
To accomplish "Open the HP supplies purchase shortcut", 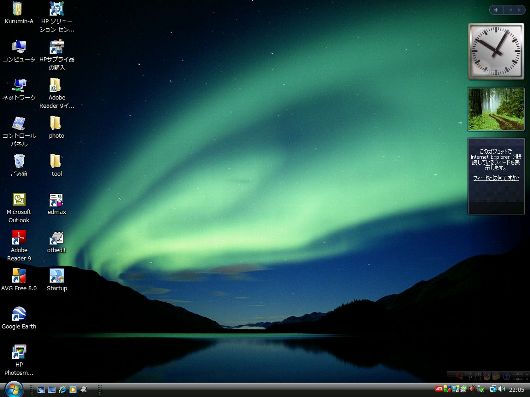I will (x=56, y=55).
